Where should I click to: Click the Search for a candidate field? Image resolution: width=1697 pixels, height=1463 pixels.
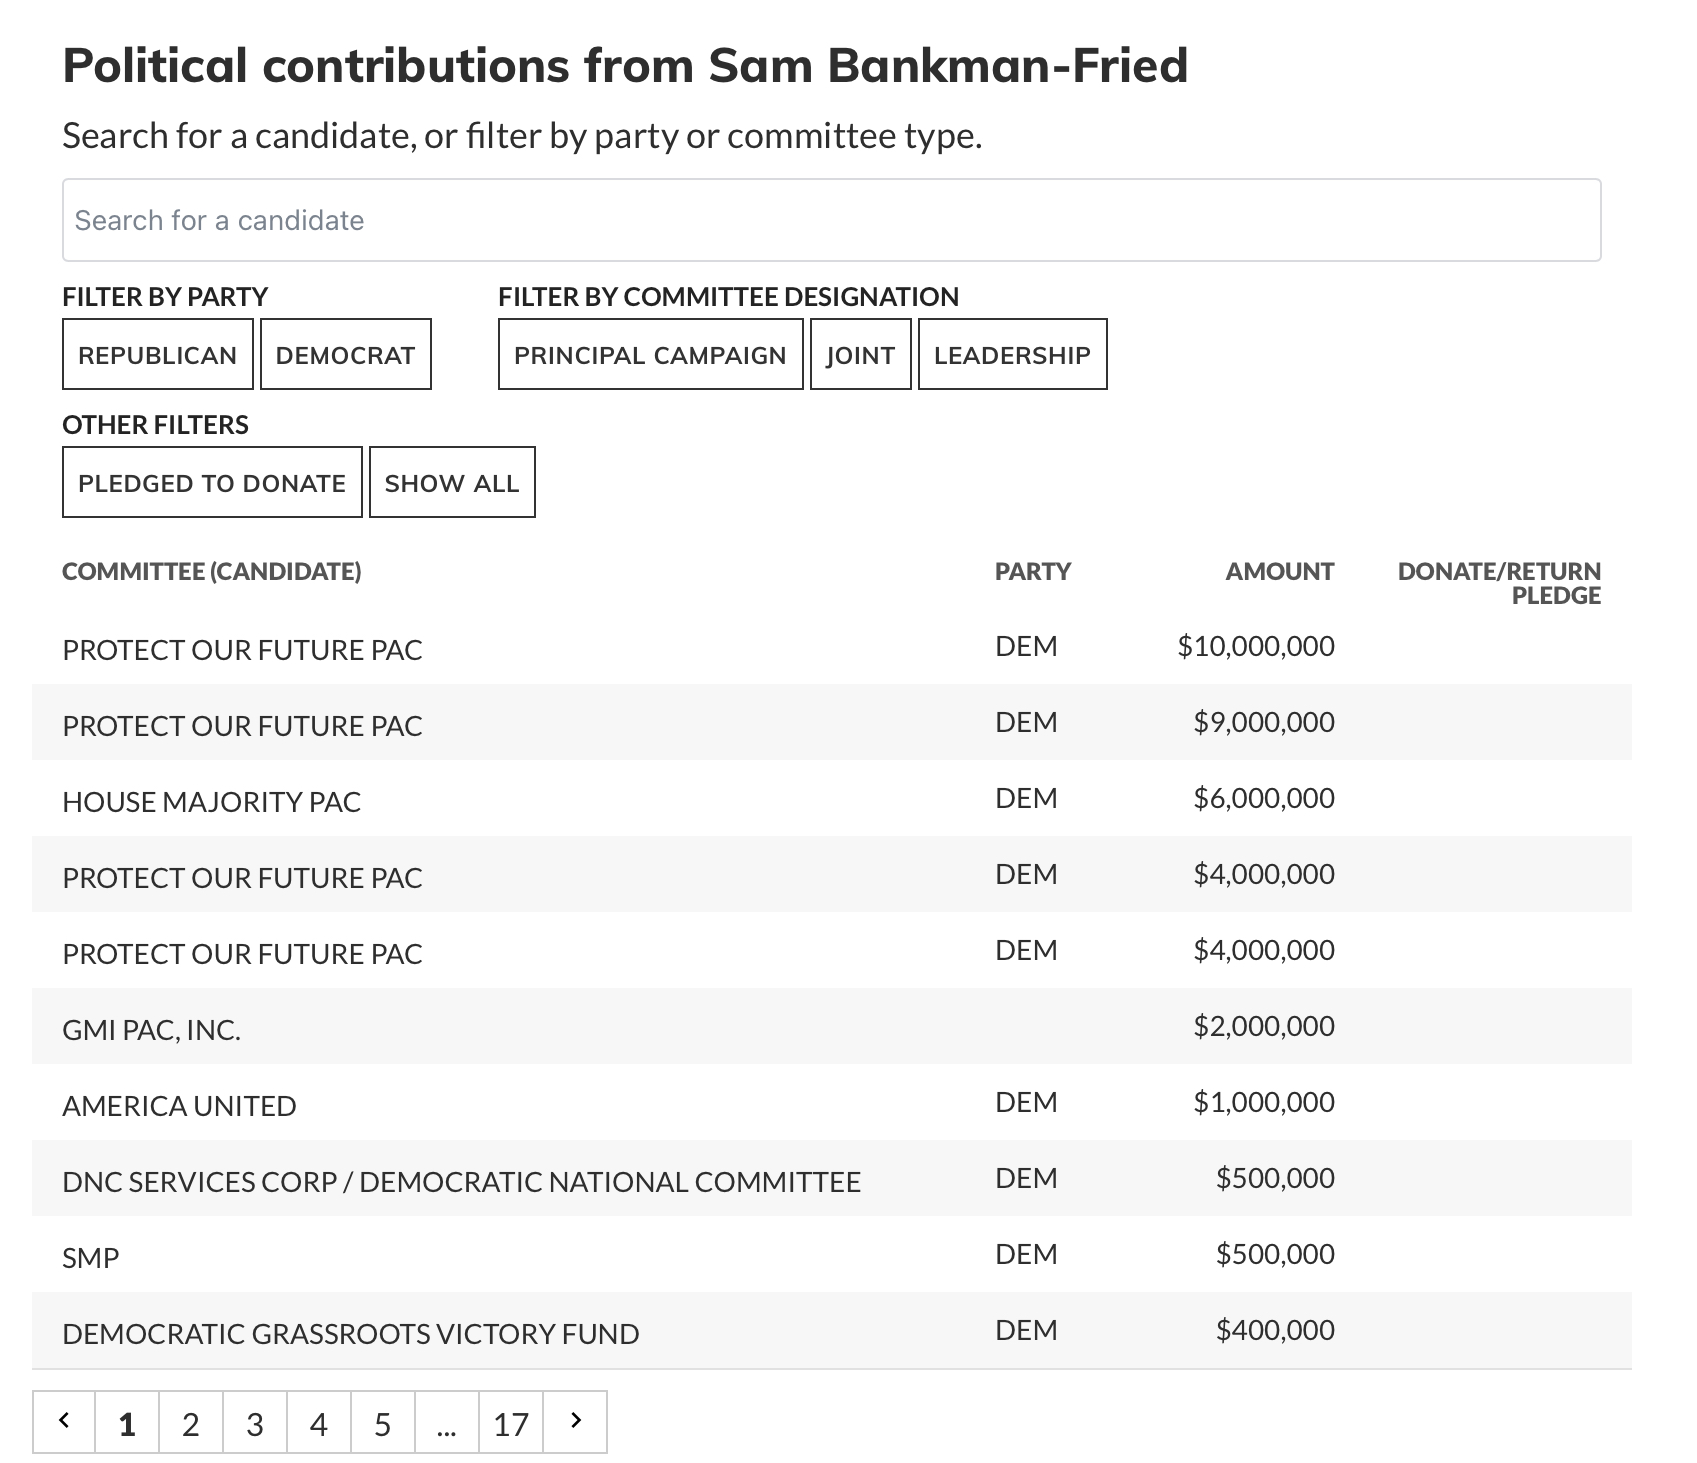831,220
